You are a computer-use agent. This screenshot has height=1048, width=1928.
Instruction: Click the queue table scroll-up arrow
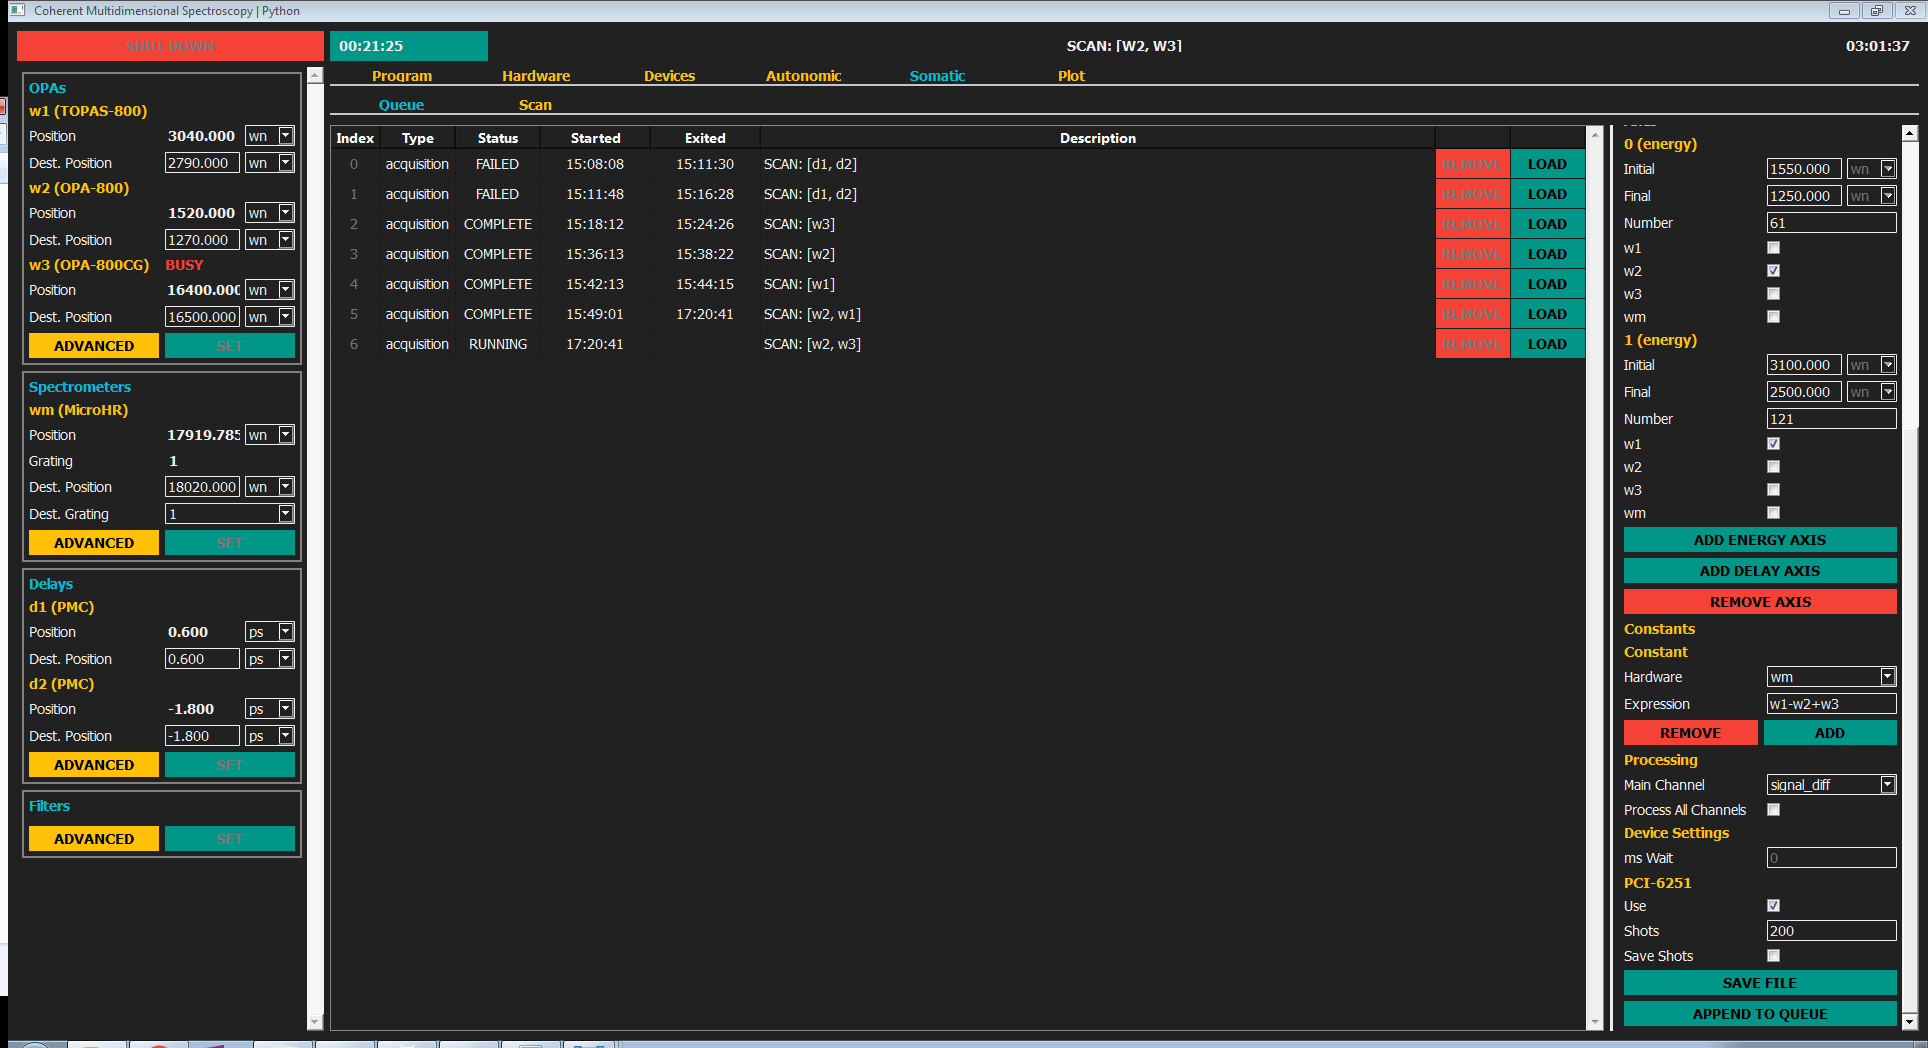point(1595,133)
